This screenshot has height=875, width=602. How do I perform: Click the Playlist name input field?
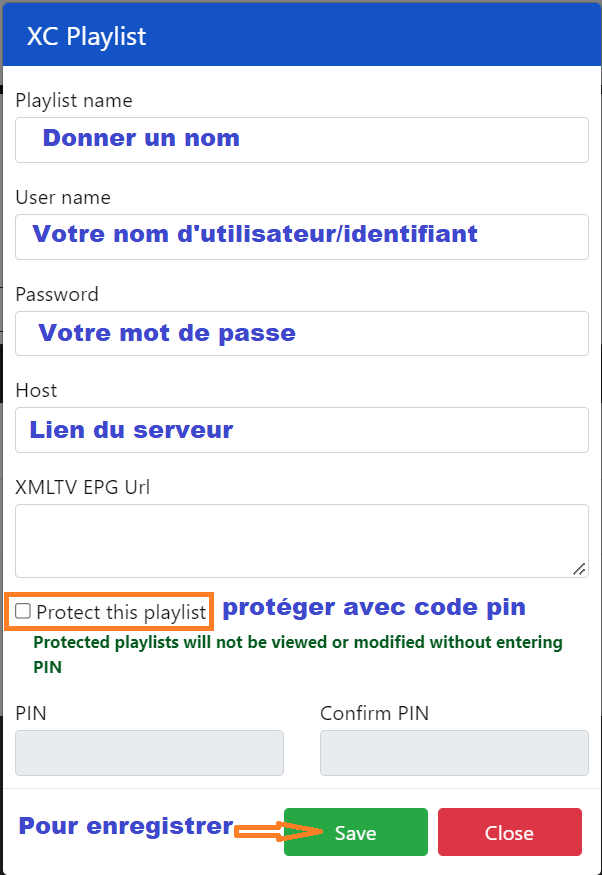(301, 139)
